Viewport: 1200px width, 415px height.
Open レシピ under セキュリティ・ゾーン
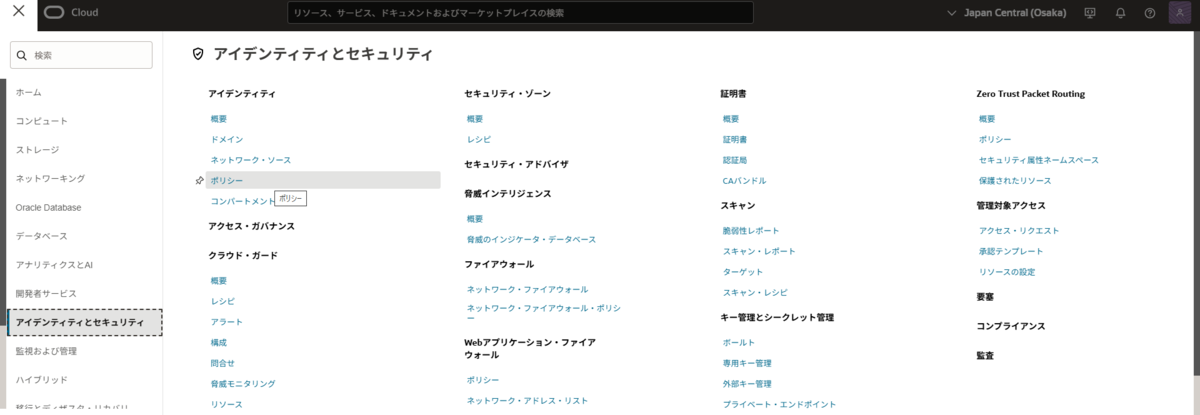coord(479,139)
